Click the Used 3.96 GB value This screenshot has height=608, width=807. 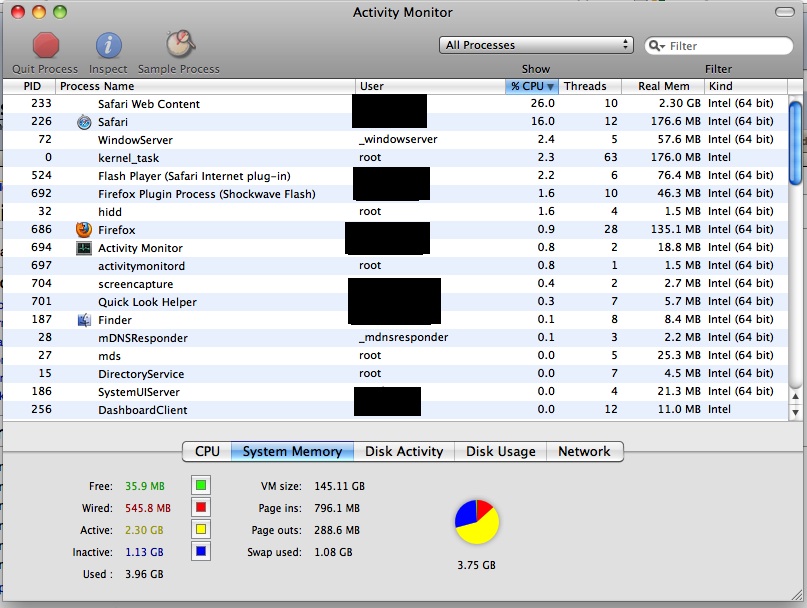pyautogui.click(x=144, y=574)
